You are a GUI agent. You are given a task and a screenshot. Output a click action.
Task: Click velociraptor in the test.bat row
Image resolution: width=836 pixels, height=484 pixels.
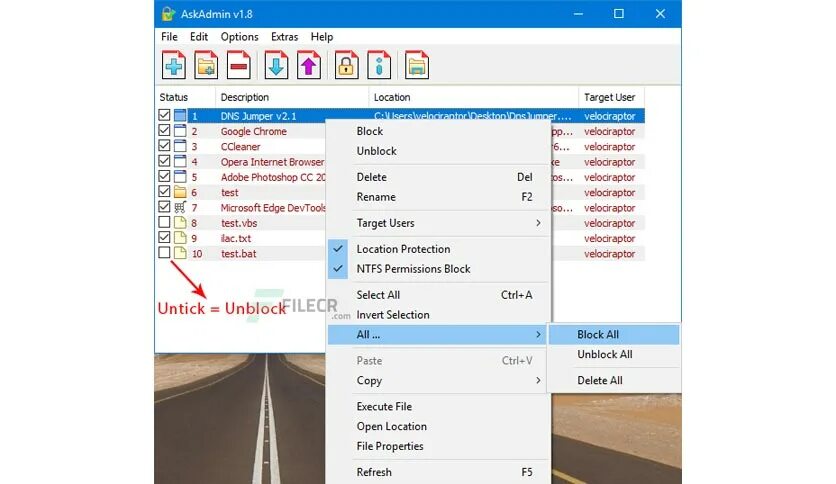click(x=609, y=254)
